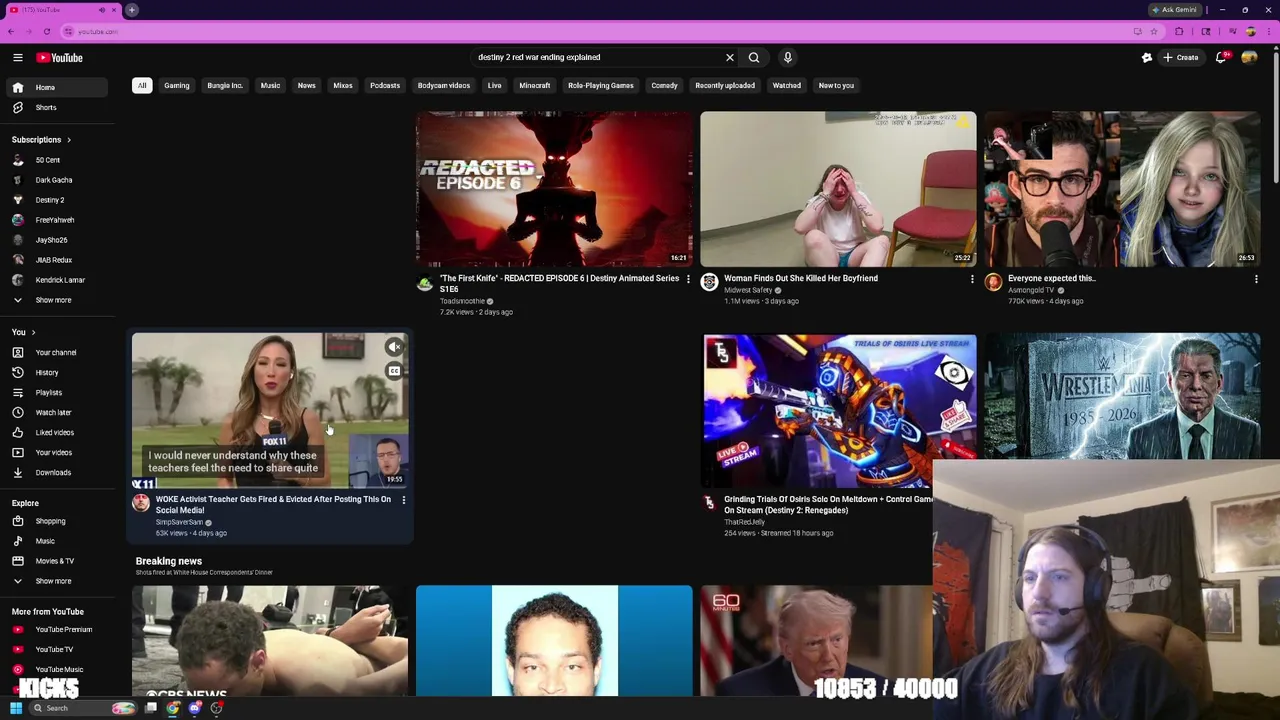This screenshot has height=720, width=1280.
Task: Open Shopping under Explore
Action: 55,521
